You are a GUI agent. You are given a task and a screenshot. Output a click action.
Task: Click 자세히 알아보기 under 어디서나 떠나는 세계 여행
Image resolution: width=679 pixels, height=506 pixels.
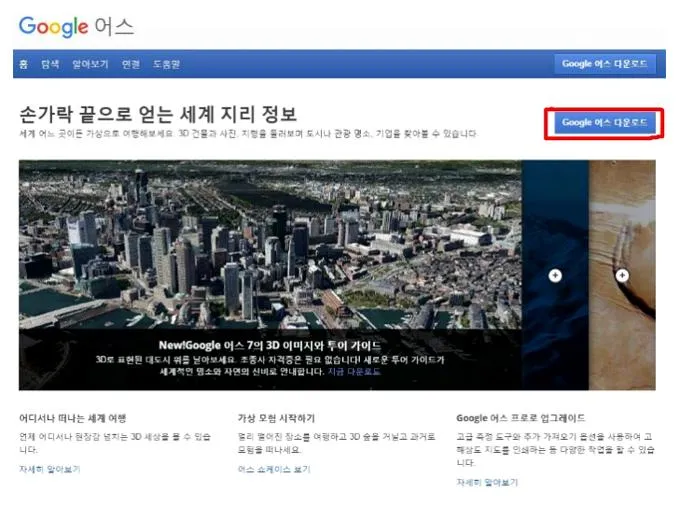tap(49, 469)
